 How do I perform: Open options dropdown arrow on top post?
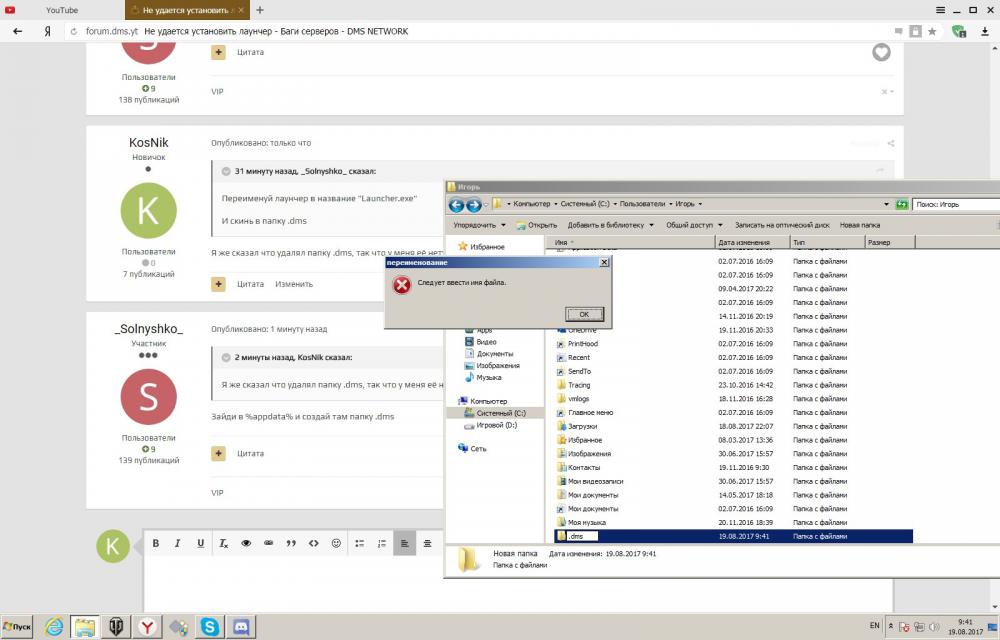coord(888,92)
